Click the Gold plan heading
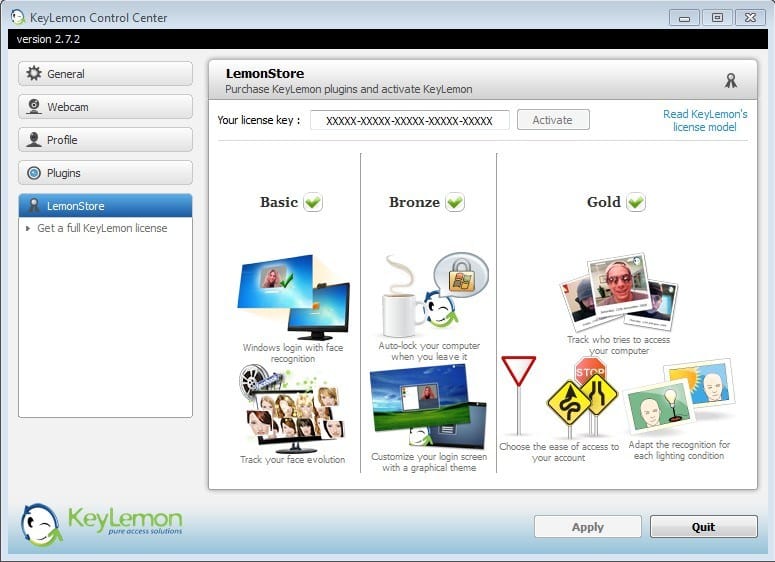The height and width of the screenshot is (562, 775). (x=603, y=202)
